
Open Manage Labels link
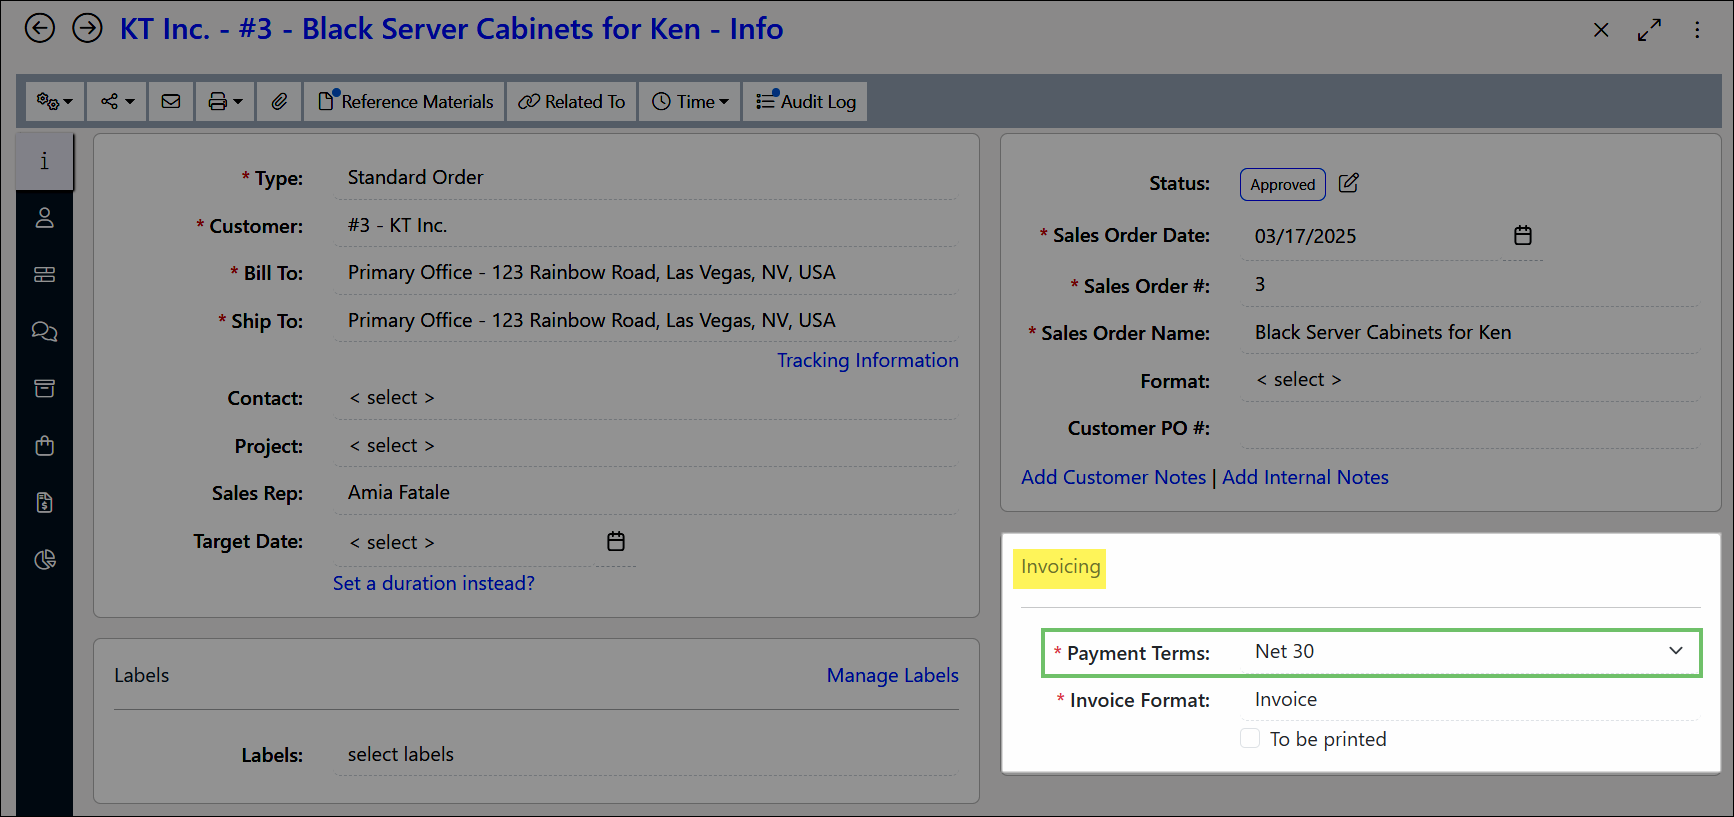(x=892, y=675)
